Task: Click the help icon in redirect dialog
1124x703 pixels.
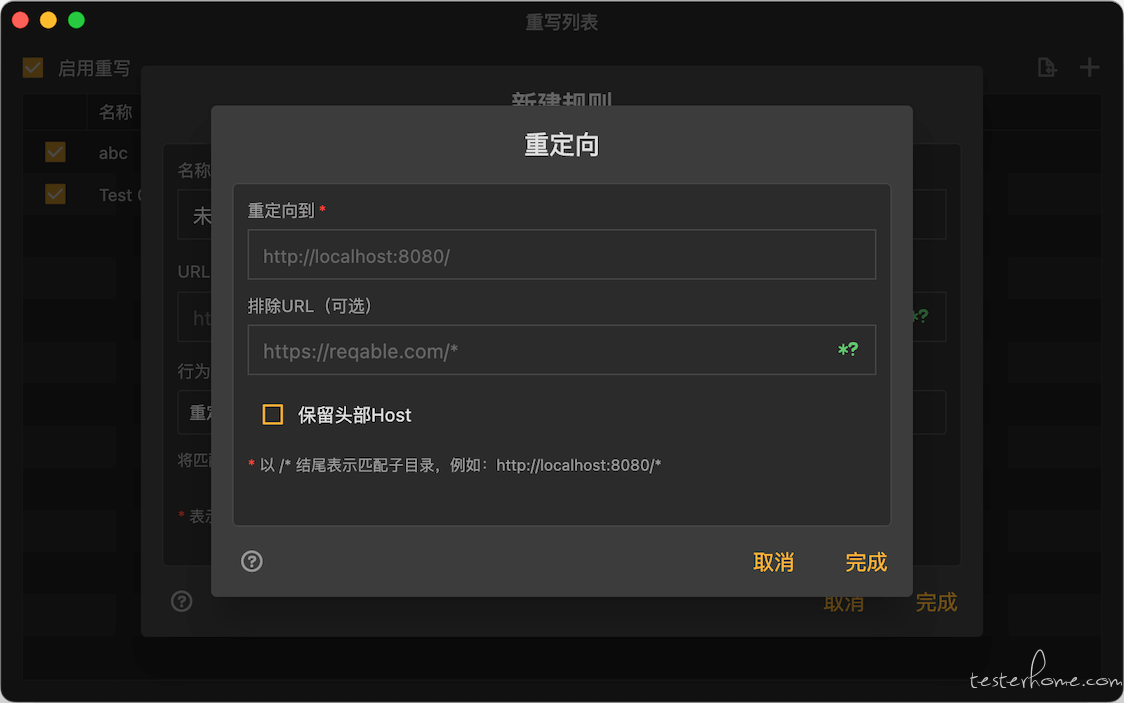Action: (x=252, y=561)
